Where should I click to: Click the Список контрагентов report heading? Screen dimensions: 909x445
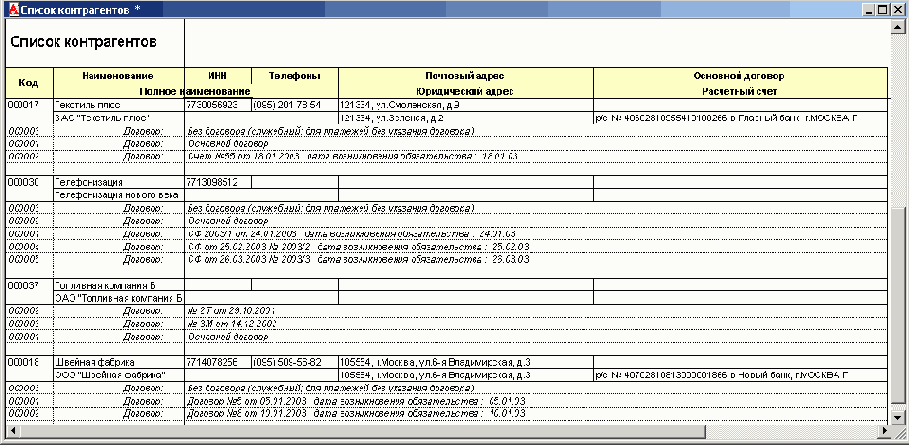83,43
